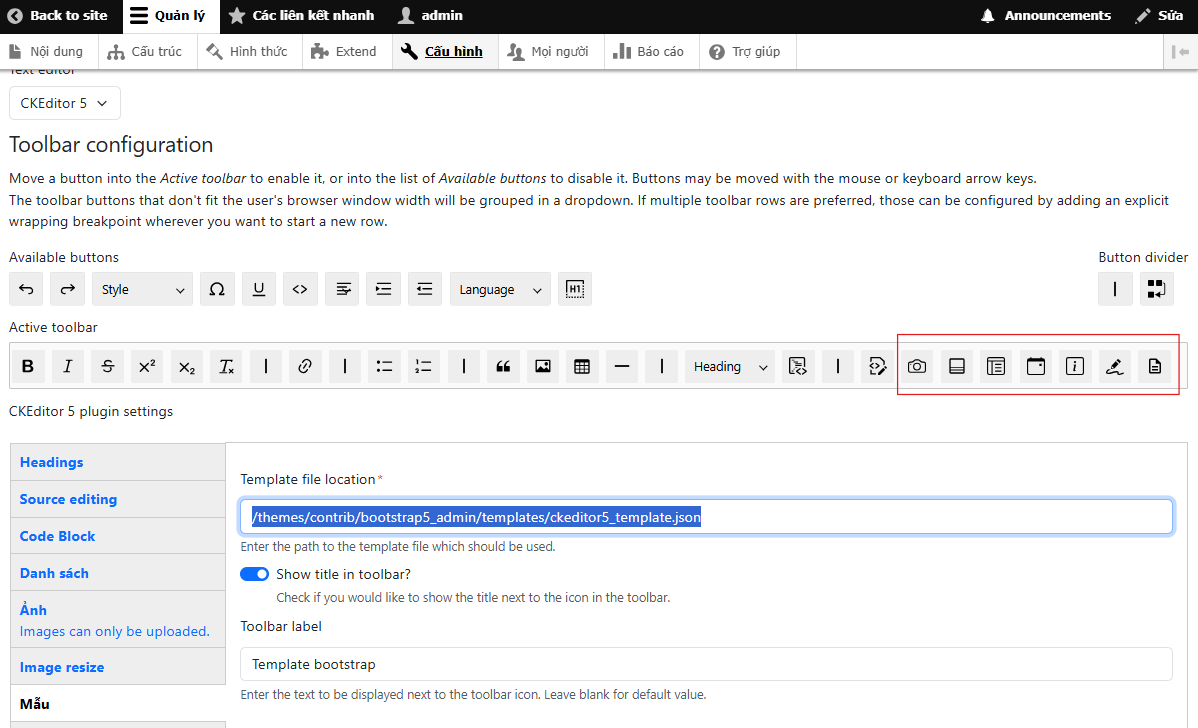The height and width of the screenshot is (728, 1198).
Task: Select the H1 show blocks button
Action: pyautogui.click(x=575, y=290)
